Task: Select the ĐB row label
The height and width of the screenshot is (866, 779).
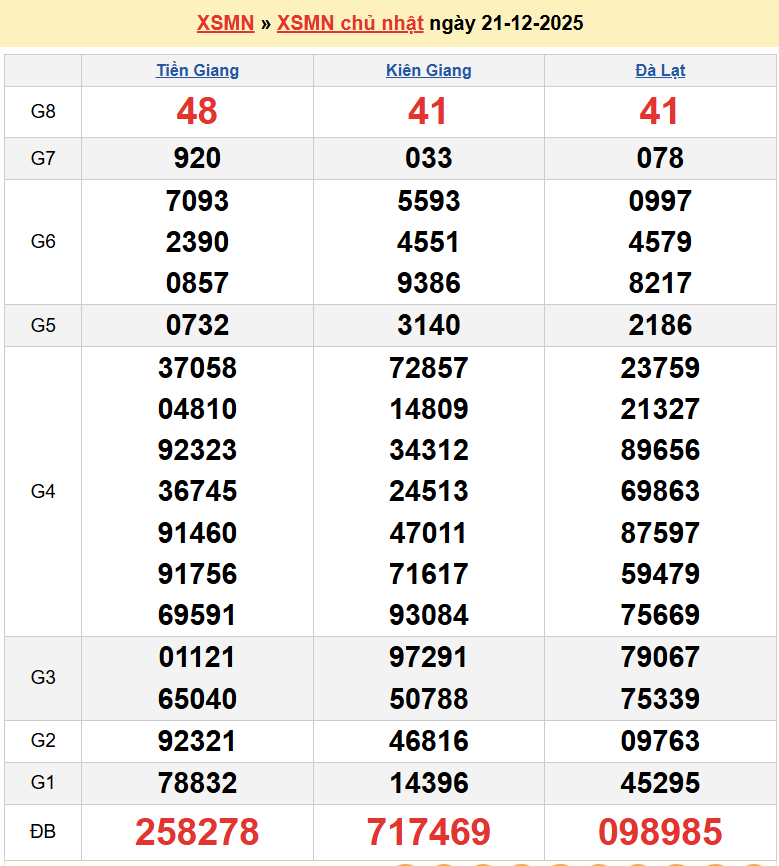Action: coord(43,831)
